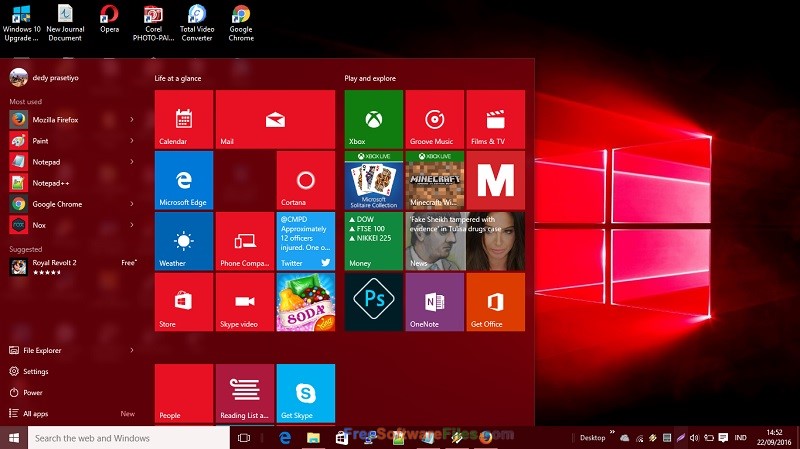Screen dimensions: 800x449
Task: Open the clock showing 14:52
Action: pos(774,438)
